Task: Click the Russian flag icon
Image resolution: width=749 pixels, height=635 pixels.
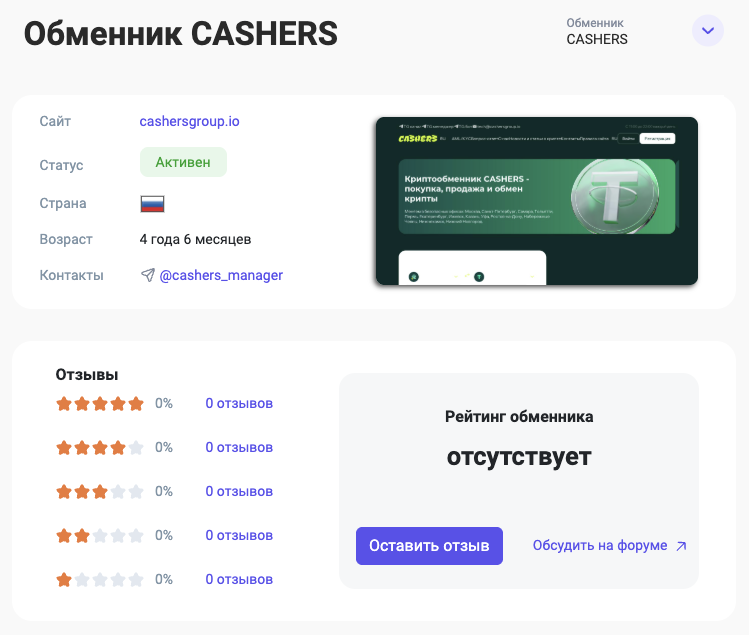Action: coord(152,204)
